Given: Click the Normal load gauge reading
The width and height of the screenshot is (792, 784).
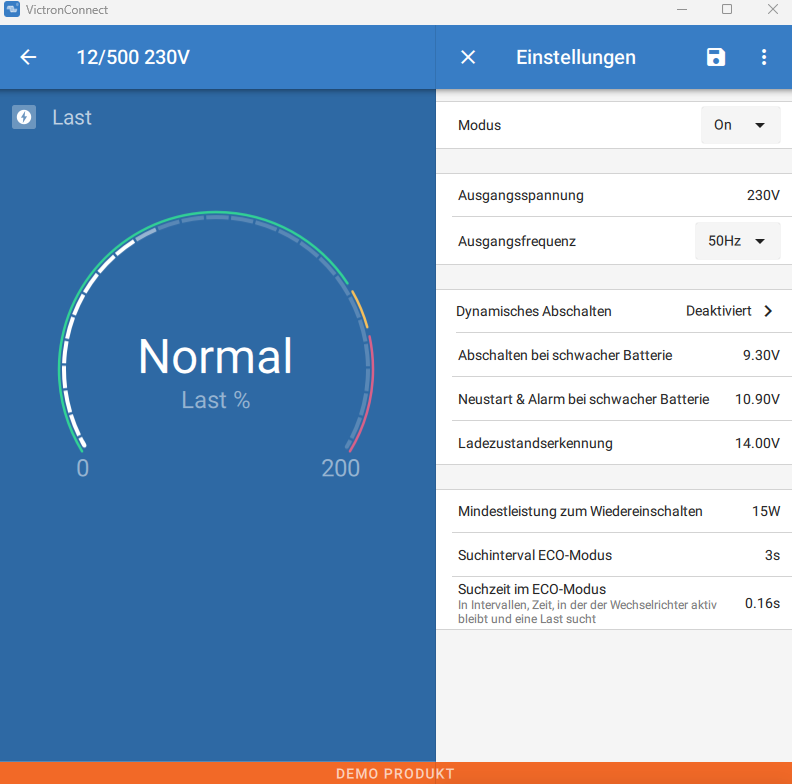Looking at the screenshot, I should pyautogui.click(x=216, y=357).
